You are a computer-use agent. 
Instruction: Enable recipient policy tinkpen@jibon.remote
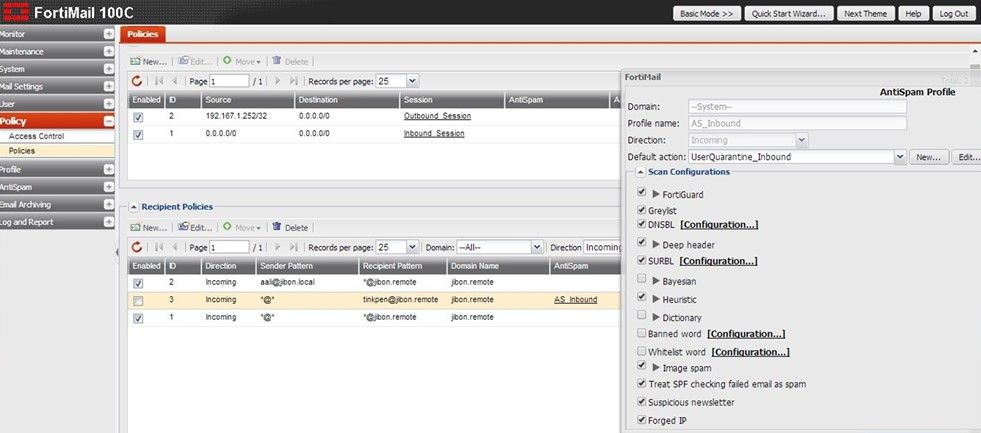pyautogui.click(x=138, y=301)
